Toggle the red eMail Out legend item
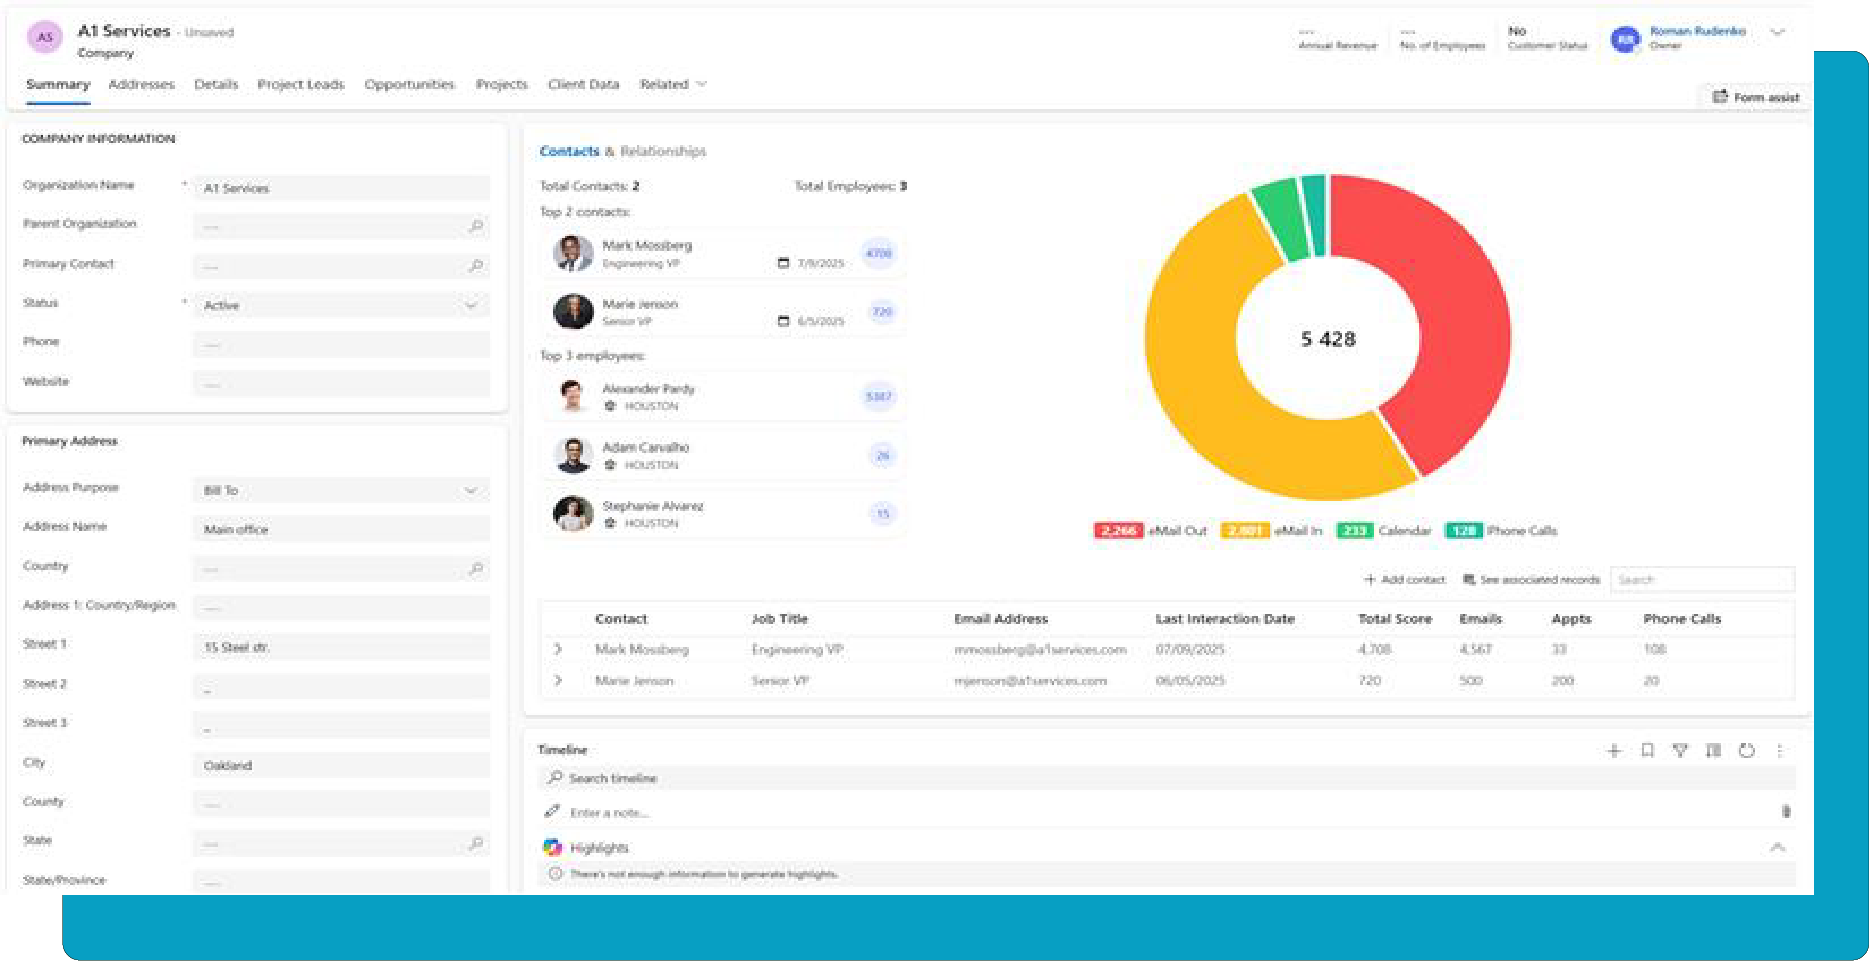 (1151, 531)
